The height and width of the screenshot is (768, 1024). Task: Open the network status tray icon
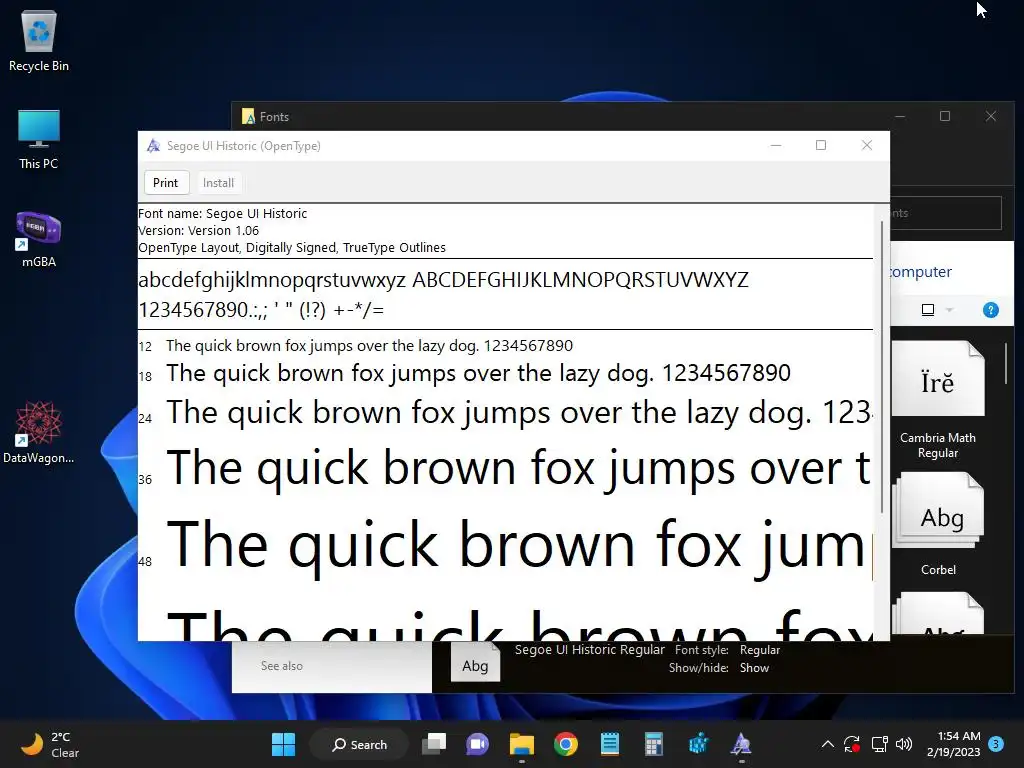880,744
